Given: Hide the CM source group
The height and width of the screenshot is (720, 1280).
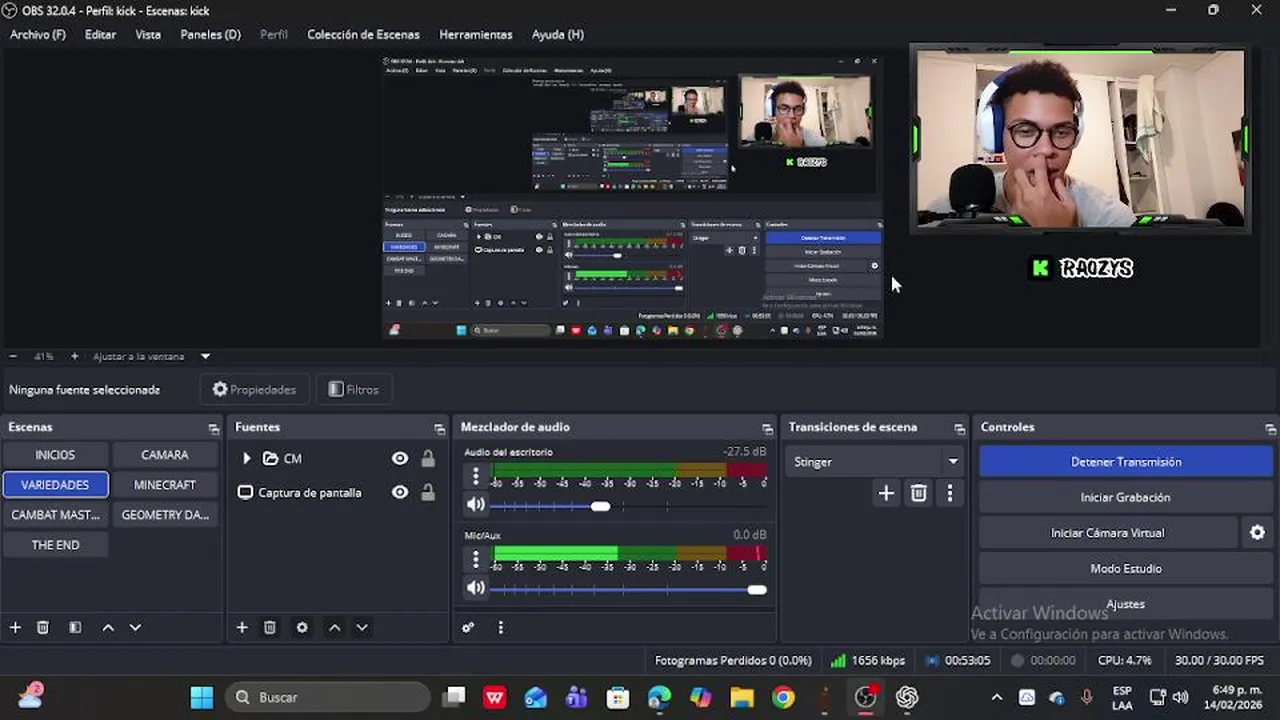Looking at the screenshot, I should click(x=400, y=459).
